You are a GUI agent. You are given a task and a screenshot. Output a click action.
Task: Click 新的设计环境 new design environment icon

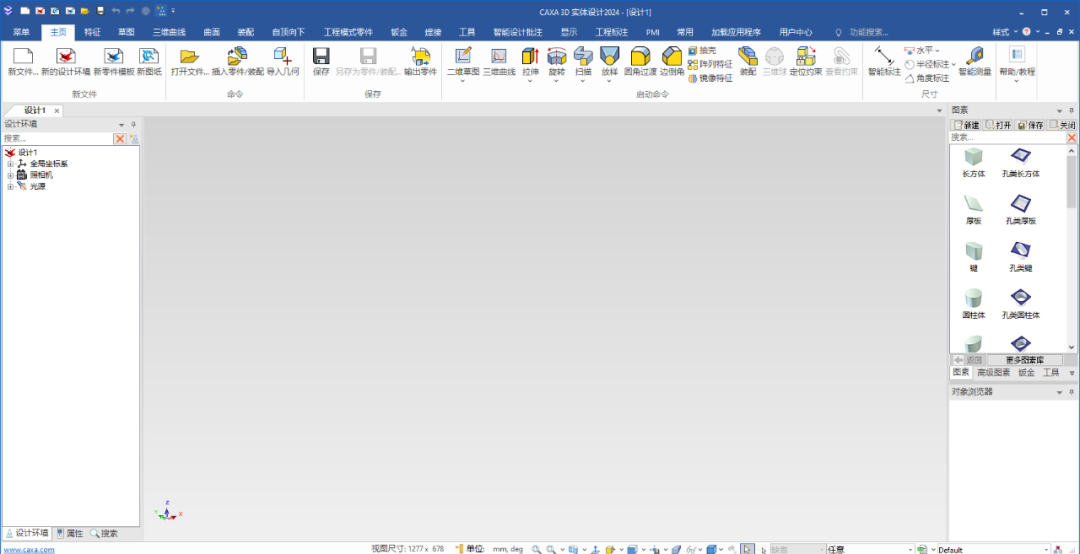pos(65,57)
